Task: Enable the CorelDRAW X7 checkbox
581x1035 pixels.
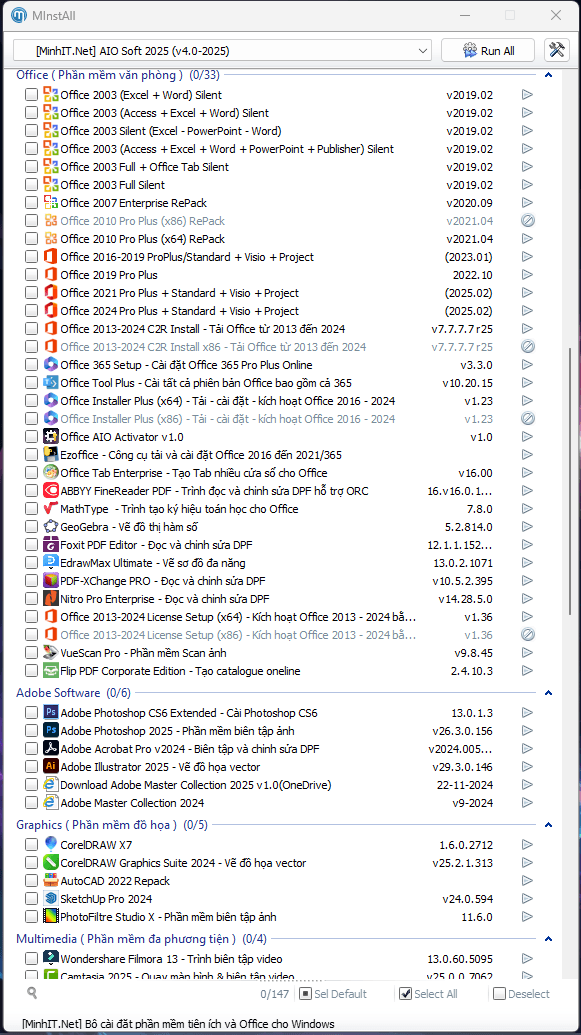Action: (31, 844)
